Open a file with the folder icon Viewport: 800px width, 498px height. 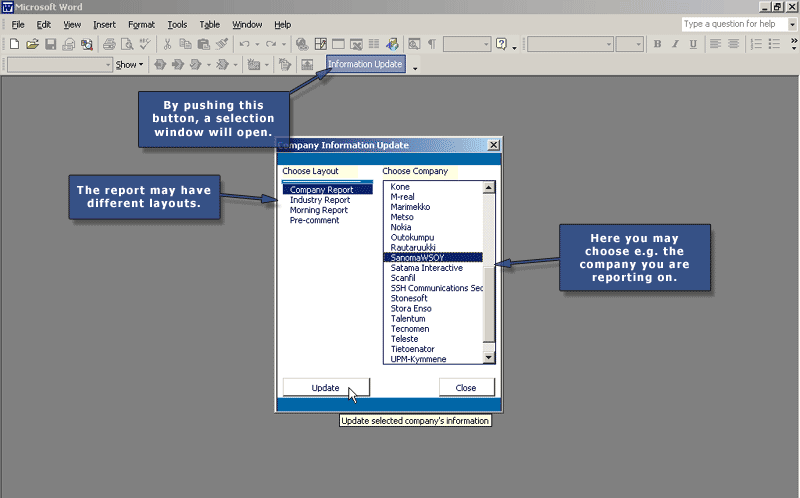(32, 44)
